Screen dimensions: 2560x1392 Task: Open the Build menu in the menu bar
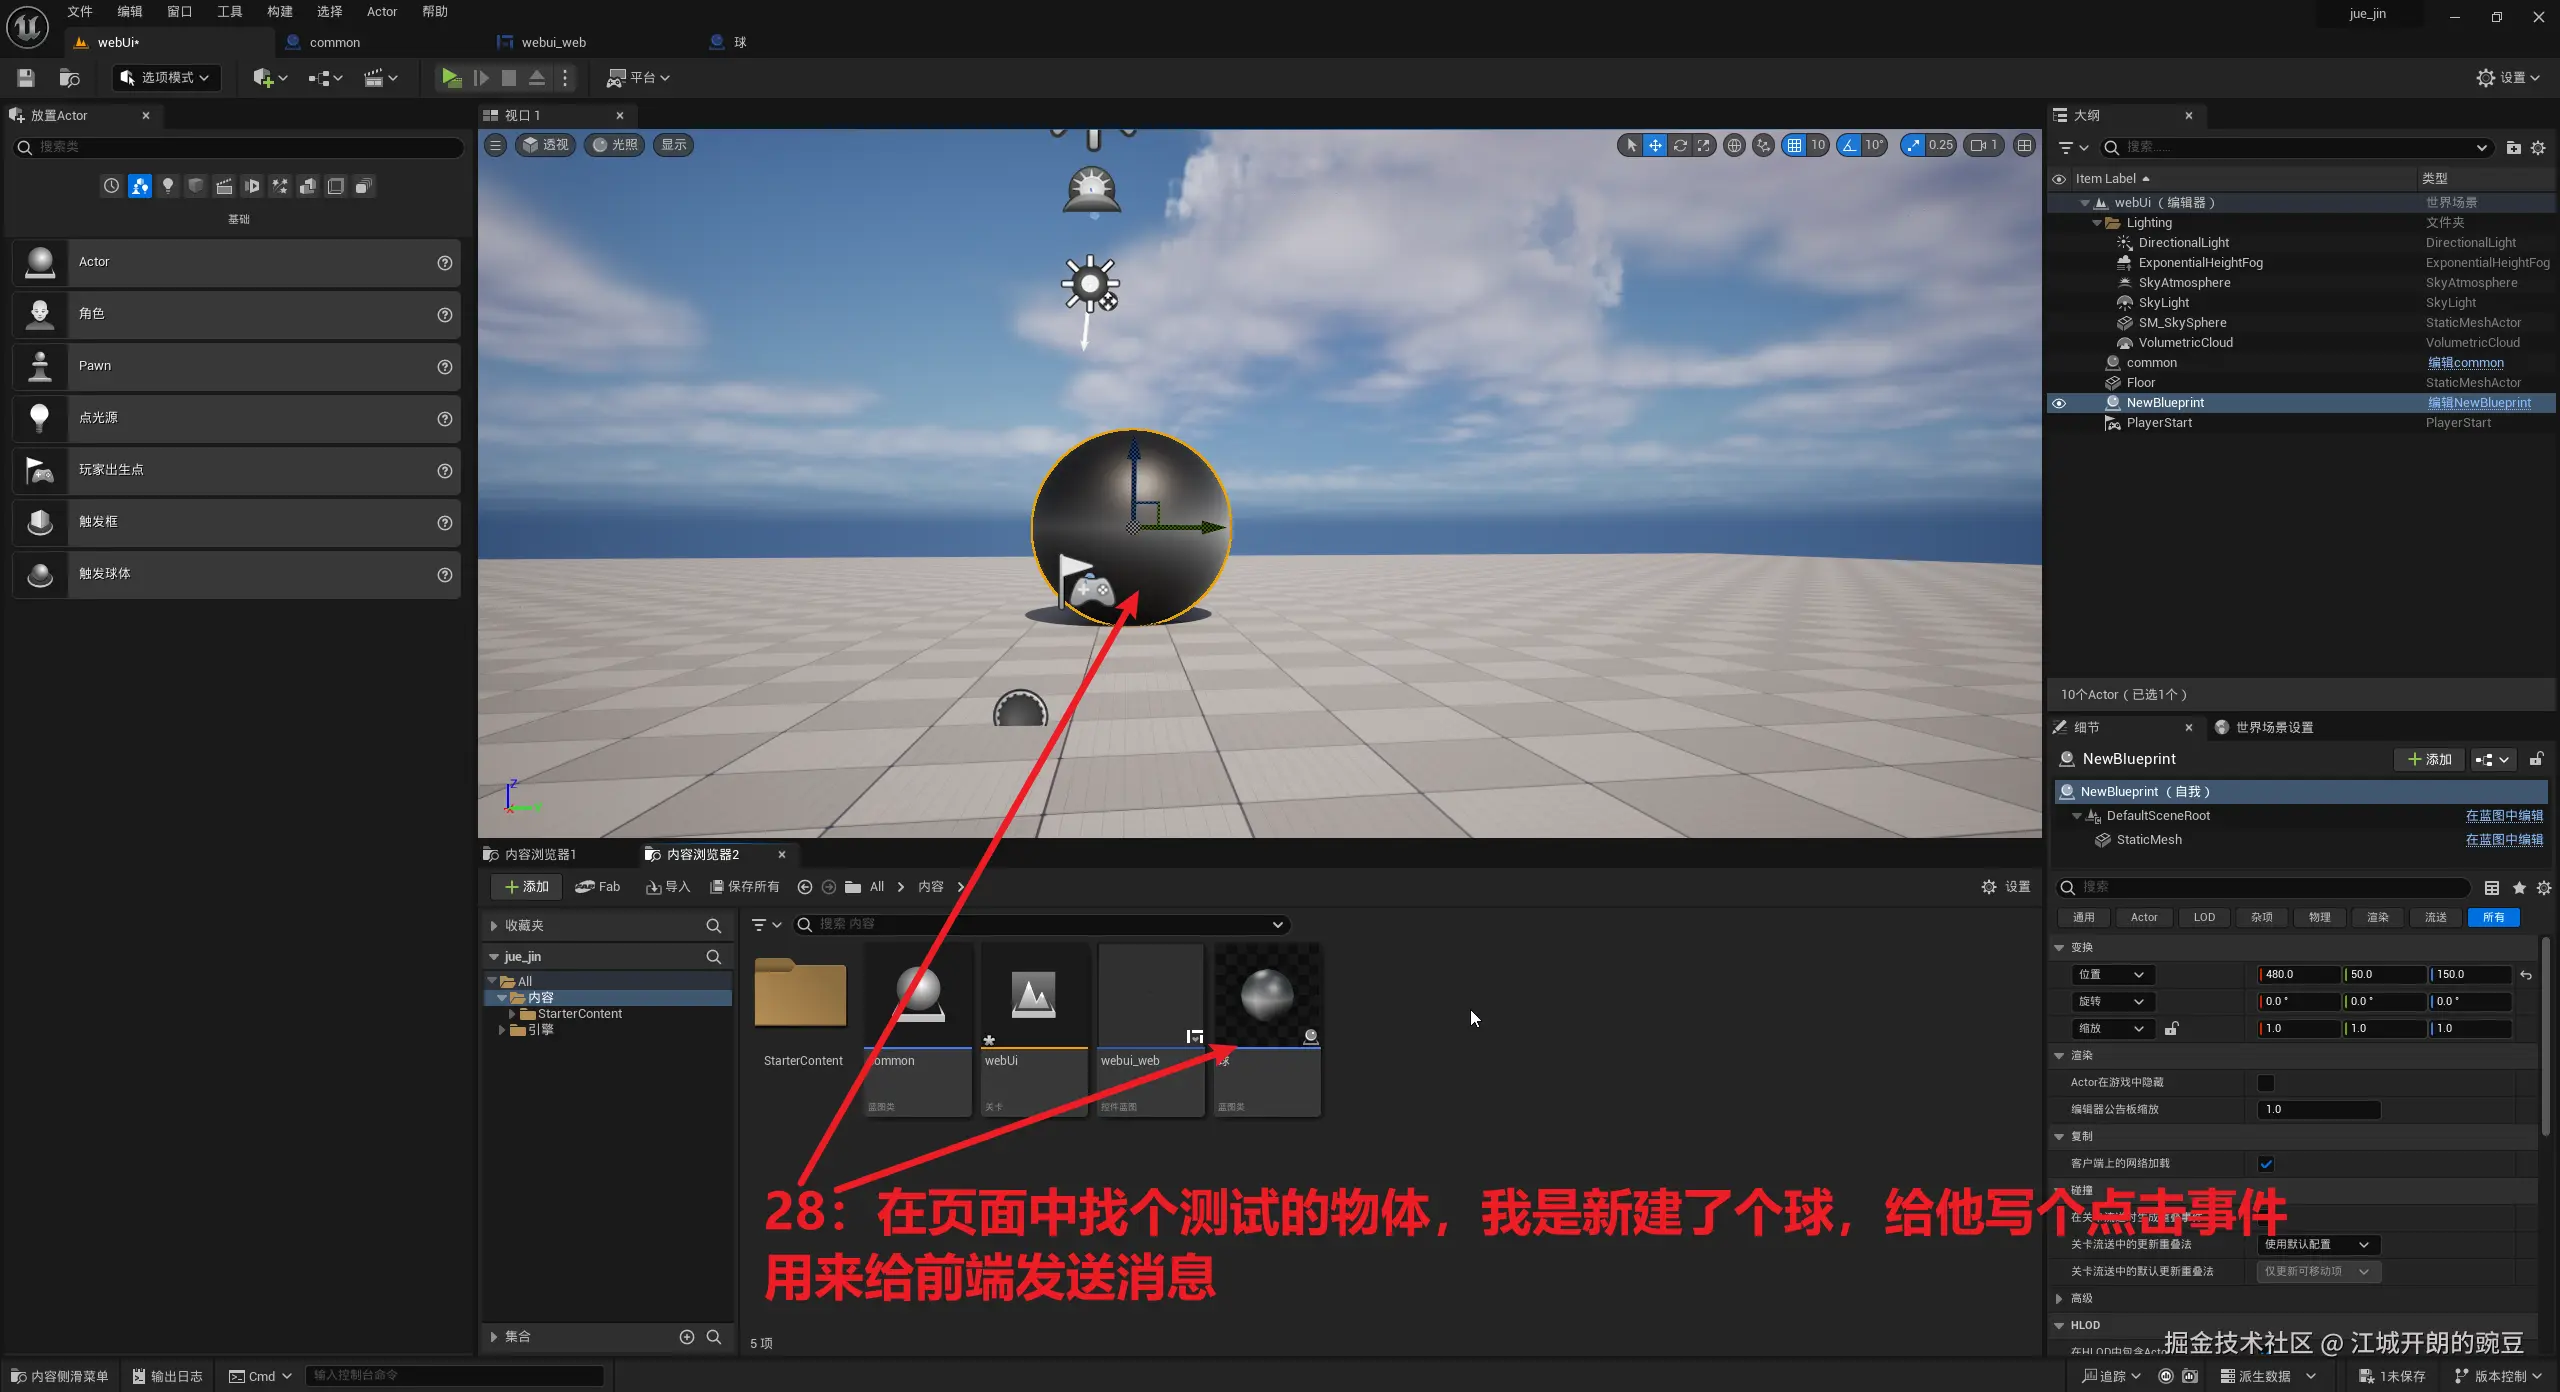tap(279, 12)
